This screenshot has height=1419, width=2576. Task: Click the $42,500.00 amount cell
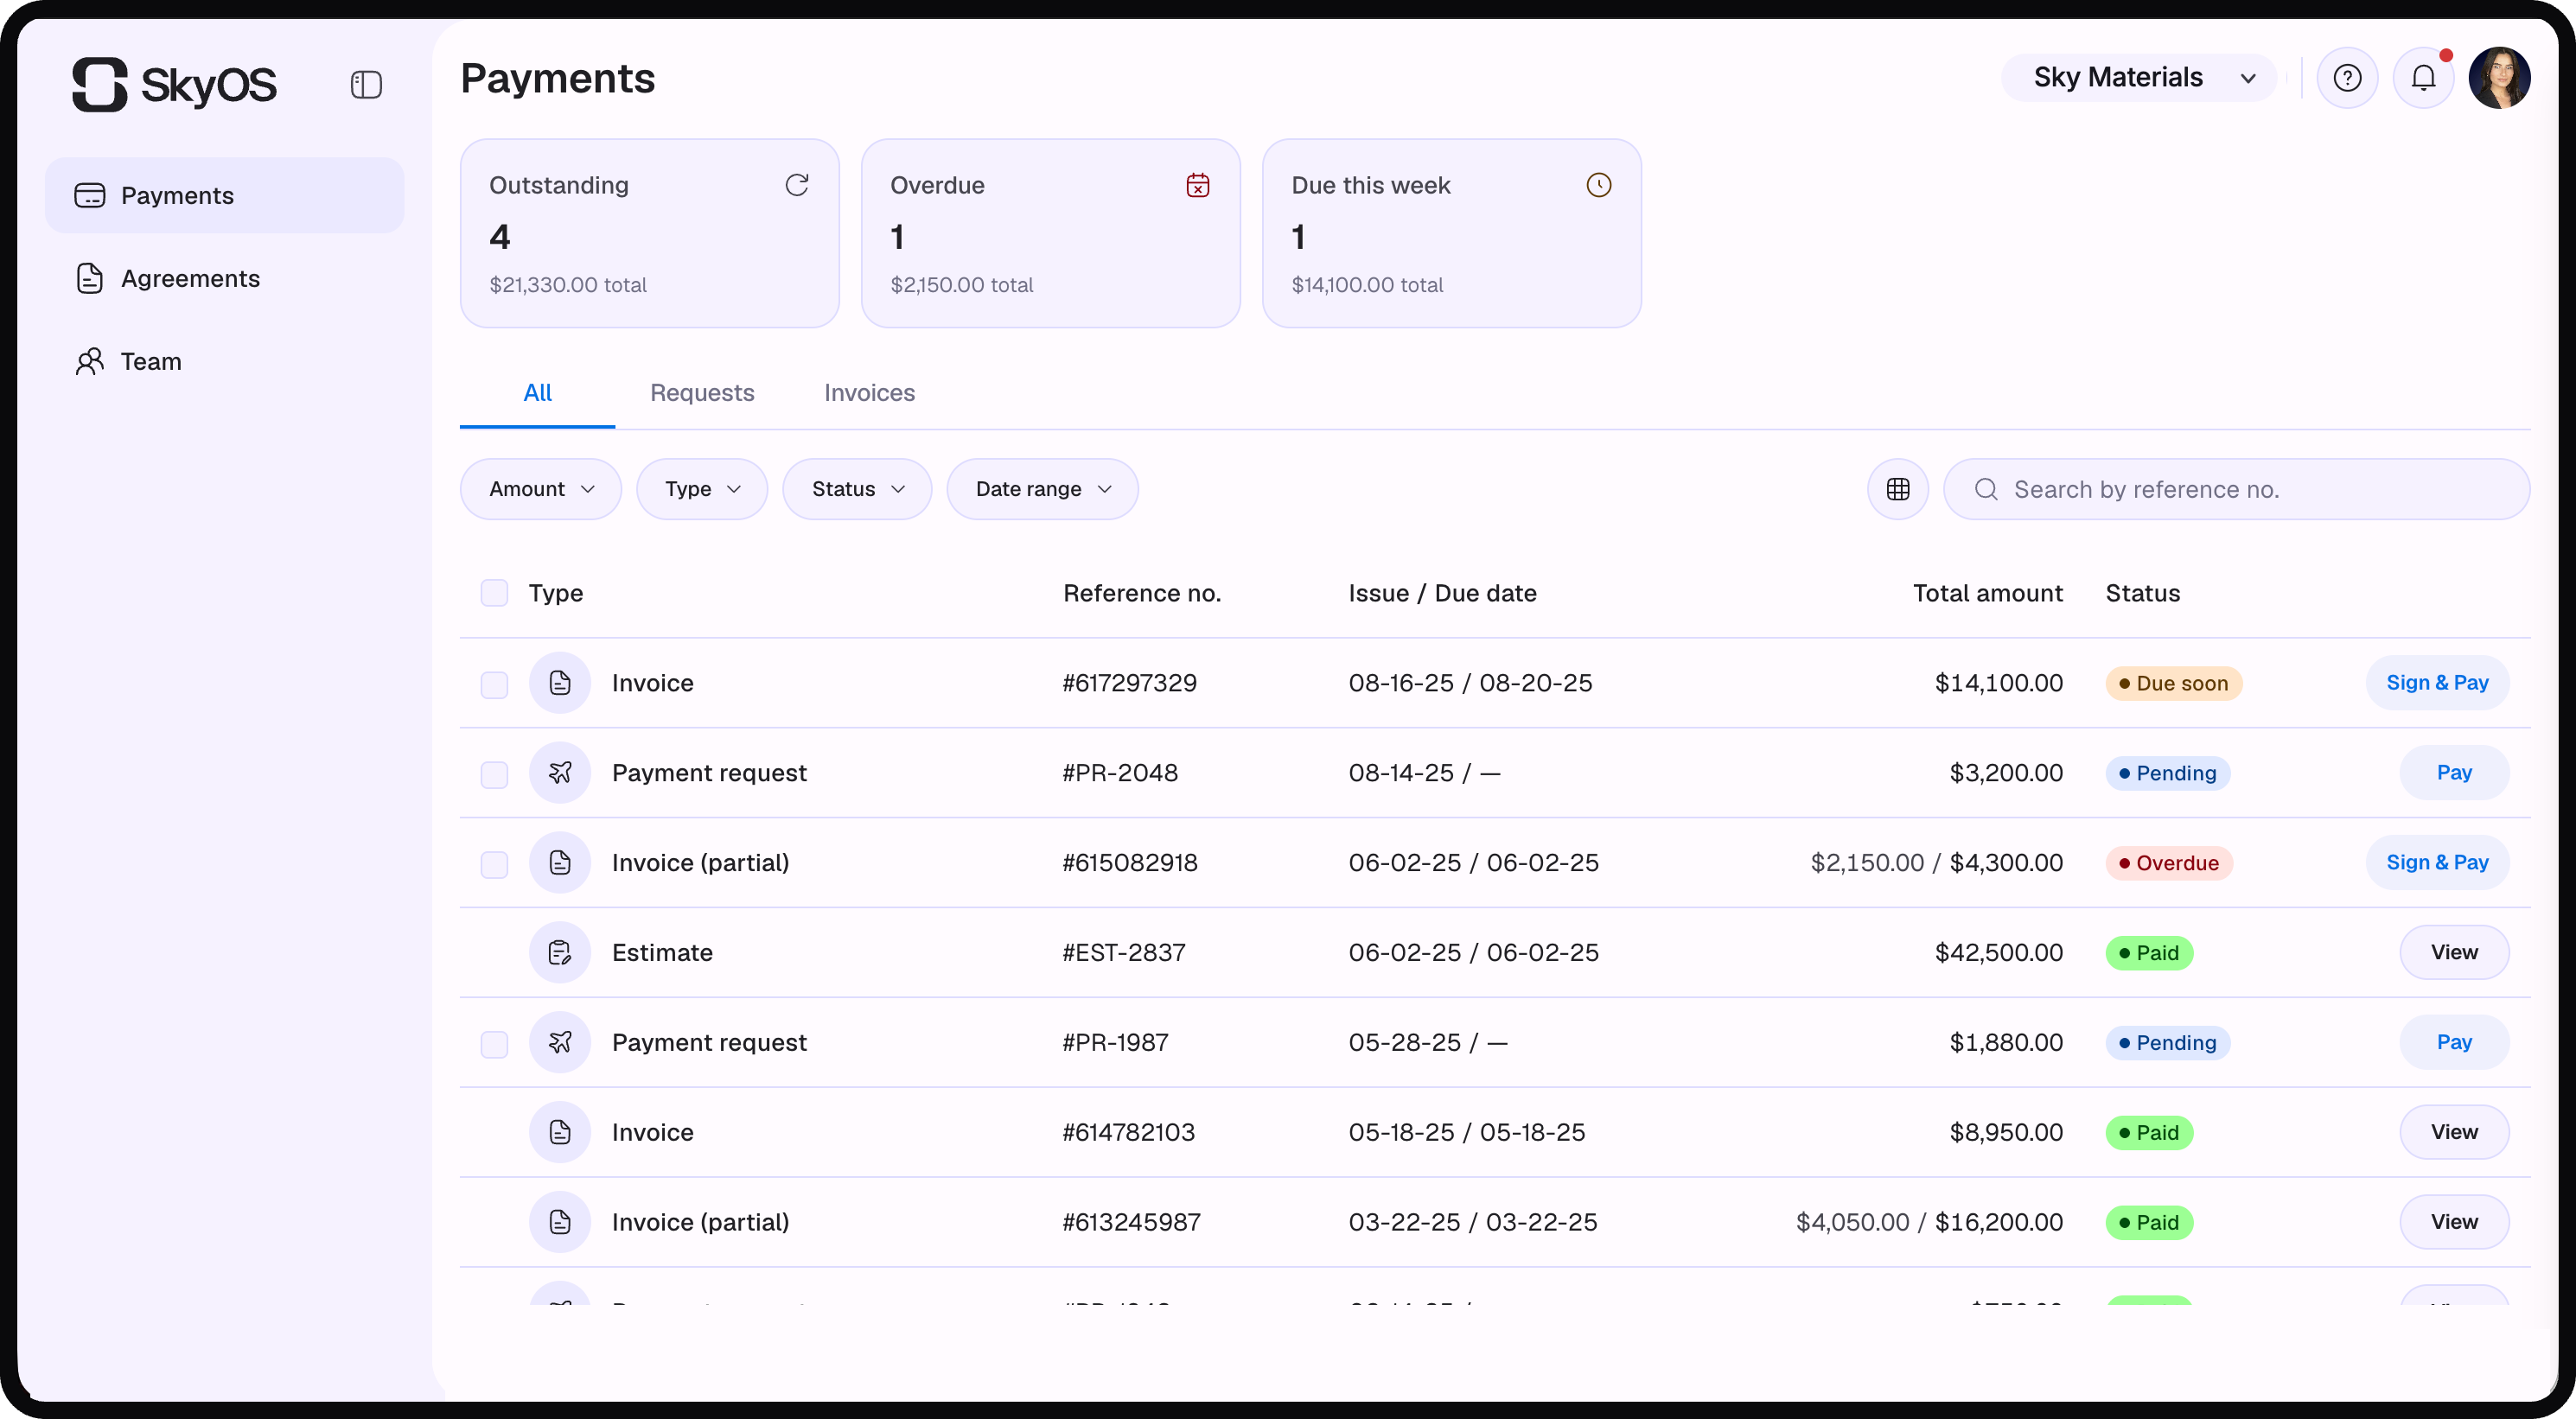point(1999,953)
